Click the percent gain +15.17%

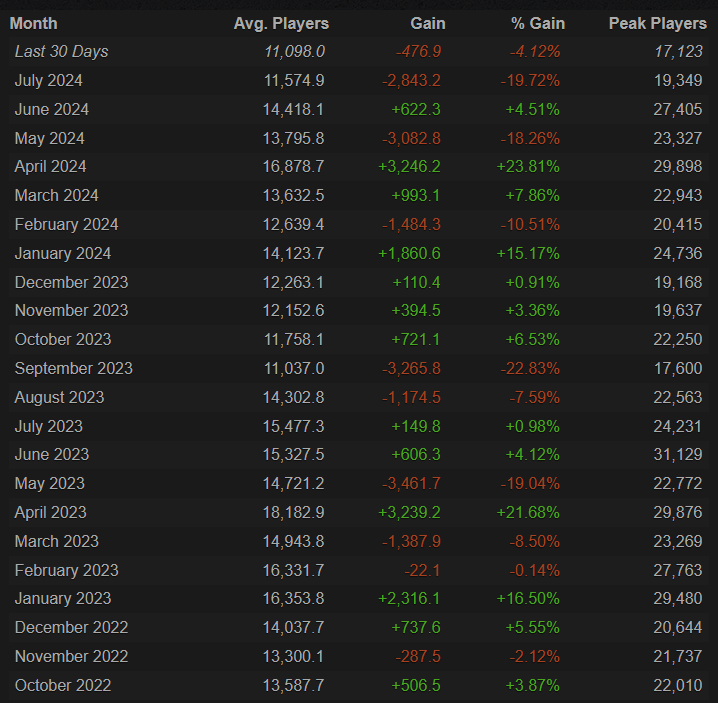(528, 253)
